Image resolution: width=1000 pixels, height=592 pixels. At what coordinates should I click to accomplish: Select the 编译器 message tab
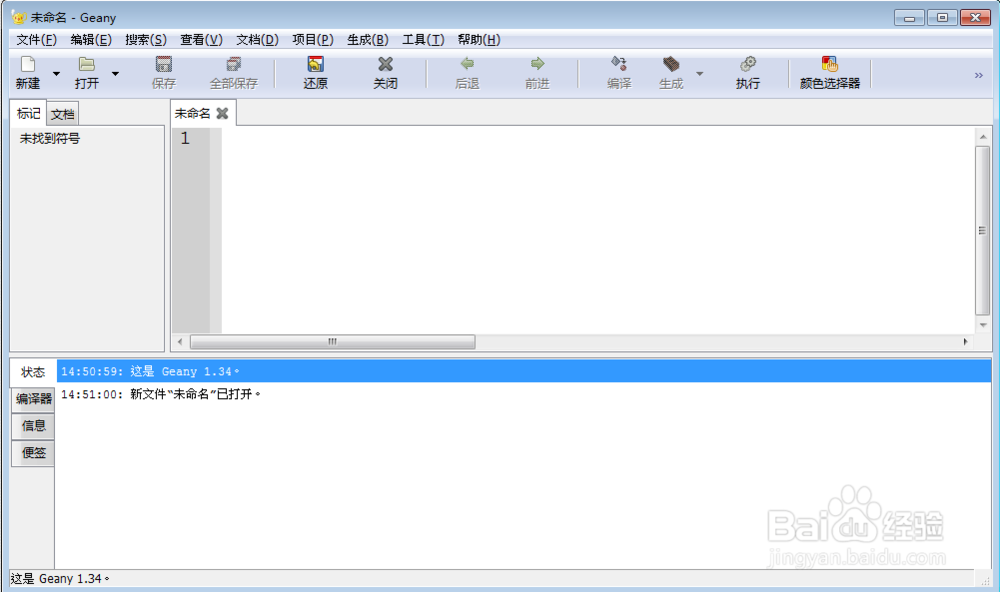(x=33, y=399)
